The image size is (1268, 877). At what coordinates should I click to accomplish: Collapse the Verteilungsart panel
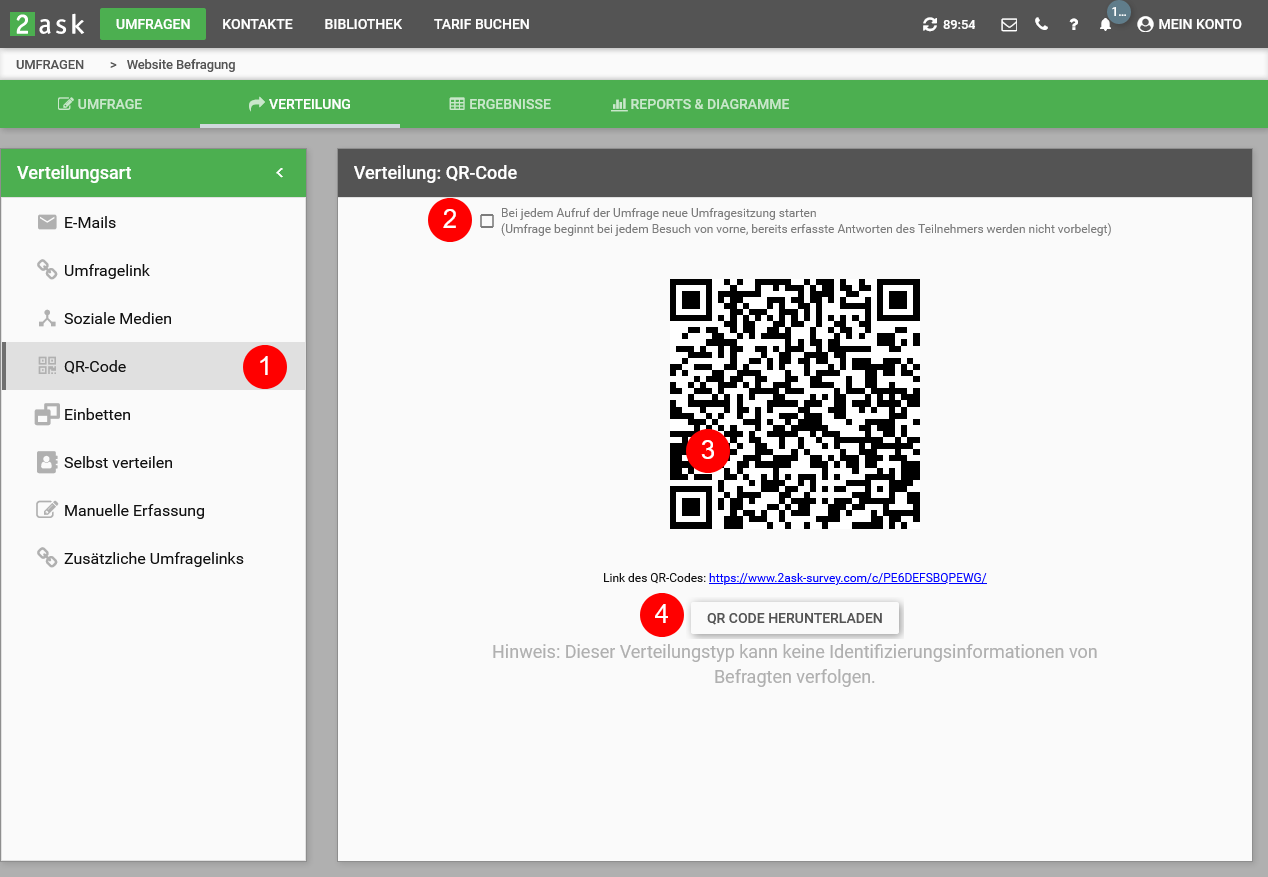click(x=280, y=173)
